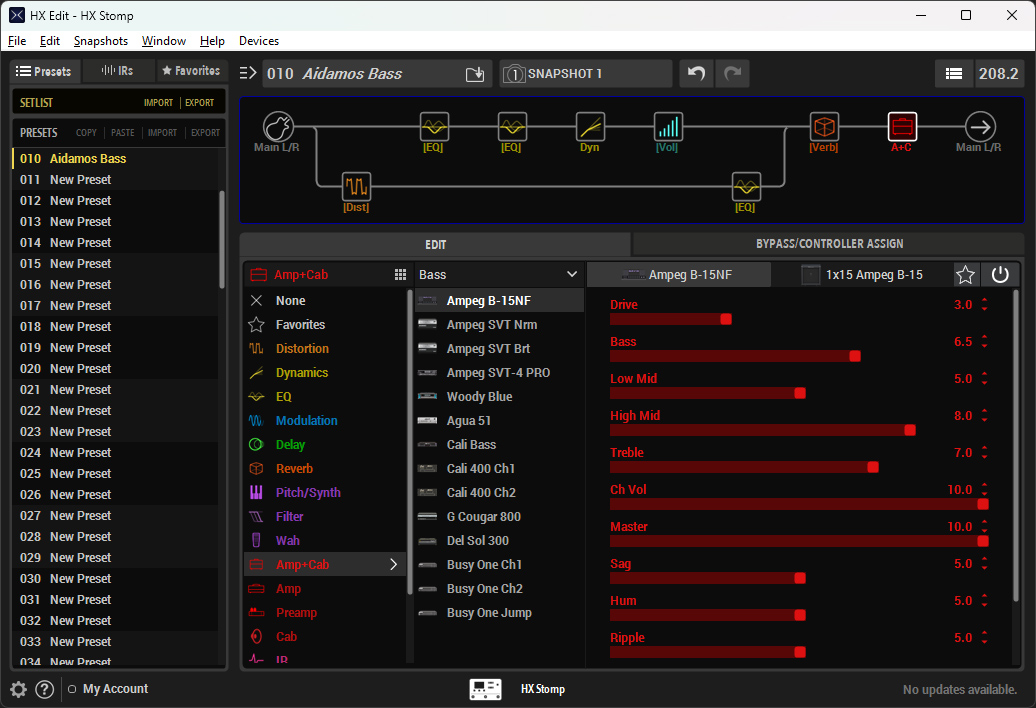Image resolution: width=1036 pixels, height=708 pixels.
Task: Select the Ampeg SVT-4 PRO model
Action: (x=499, y=372)
